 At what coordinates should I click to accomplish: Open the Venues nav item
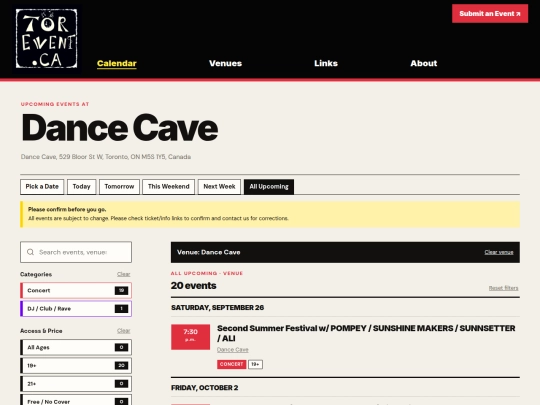(x=225, y=63)
